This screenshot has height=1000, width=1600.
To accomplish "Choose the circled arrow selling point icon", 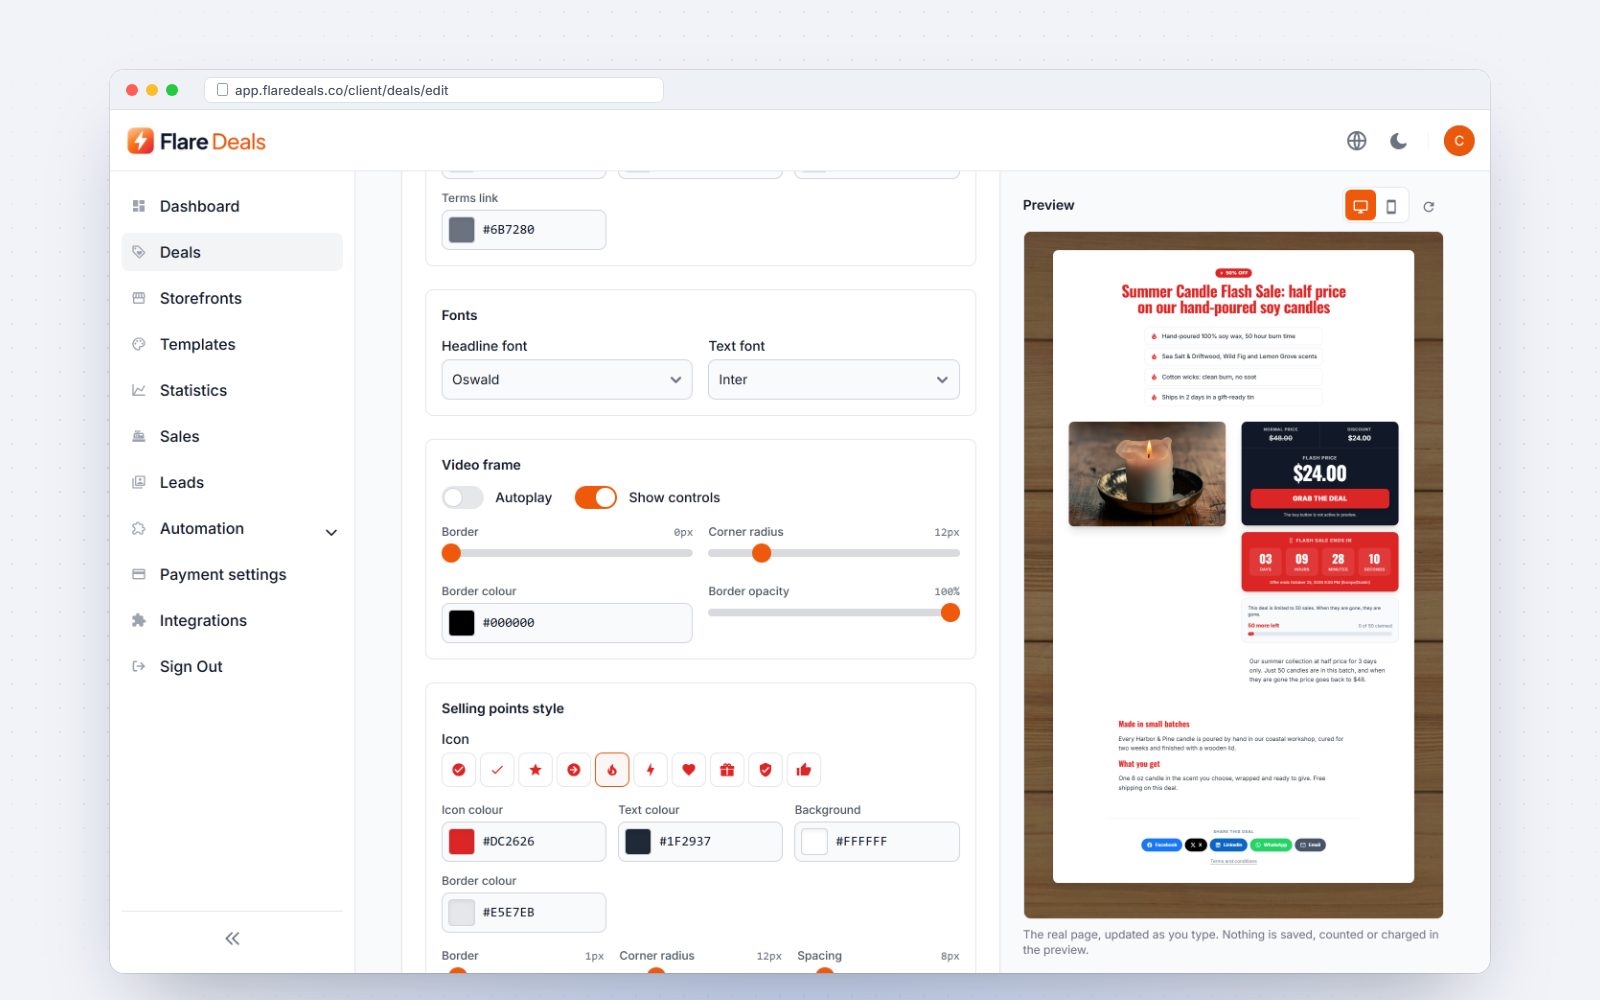I will pos(574,770).
